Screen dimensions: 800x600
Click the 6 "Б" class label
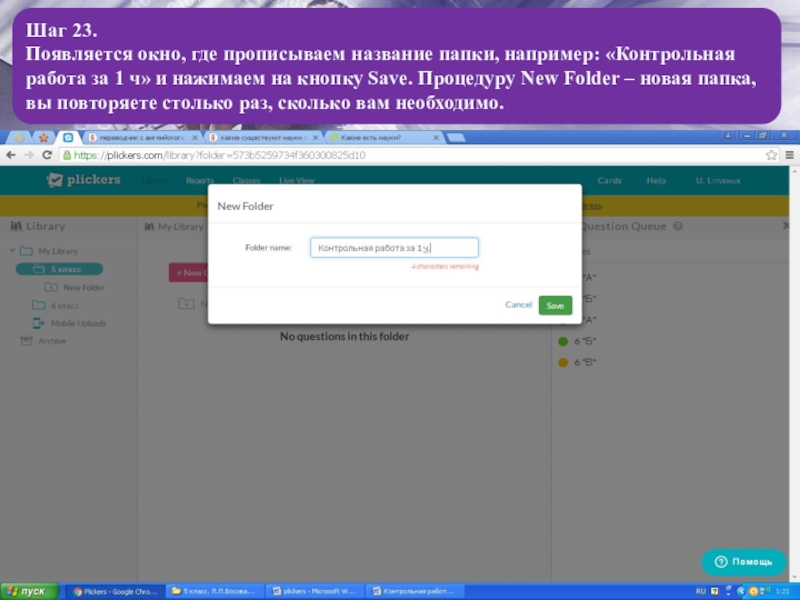pos(585,341)
